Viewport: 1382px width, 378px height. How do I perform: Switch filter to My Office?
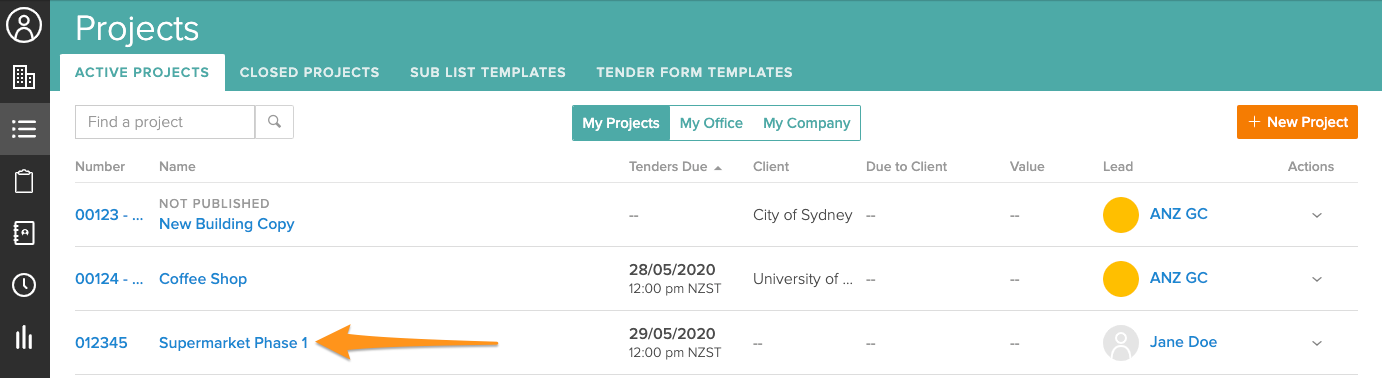[x=711, y=123]
